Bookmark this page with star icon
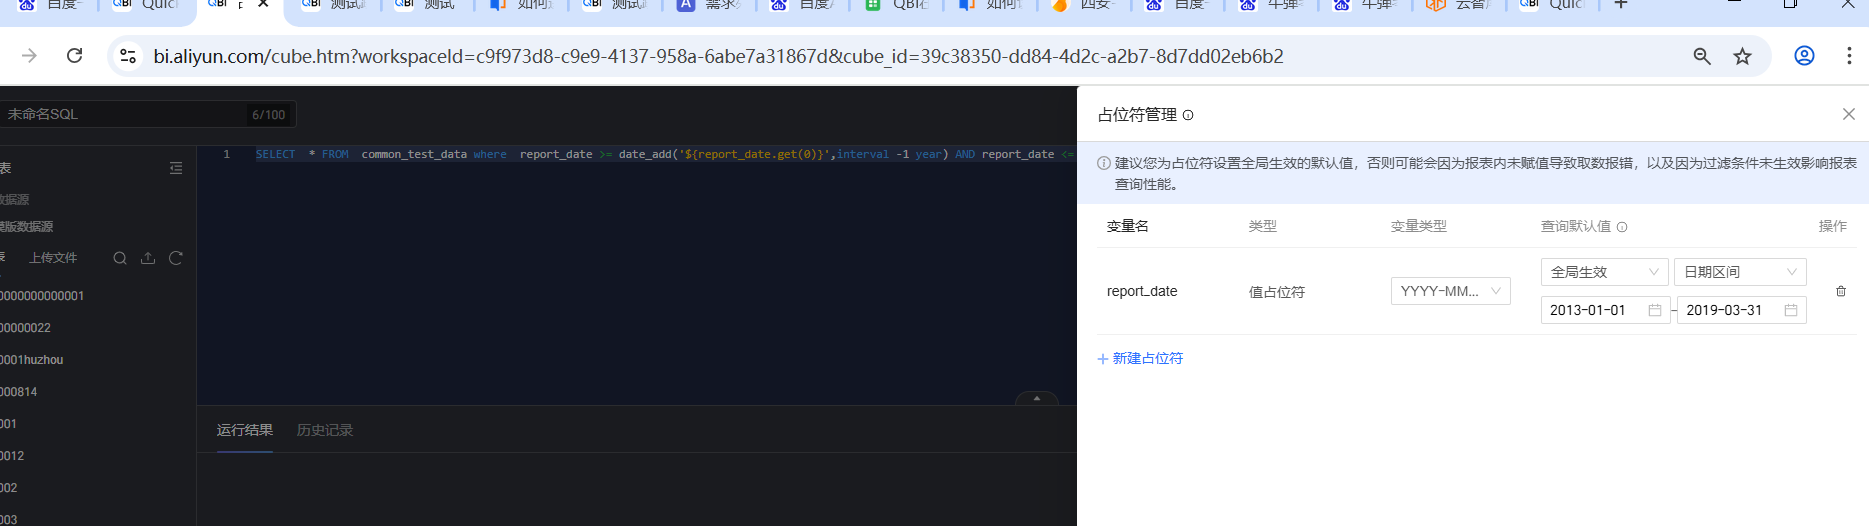Image resolution: width=1869 pixels, height=526 pixels. [1742, 56]
